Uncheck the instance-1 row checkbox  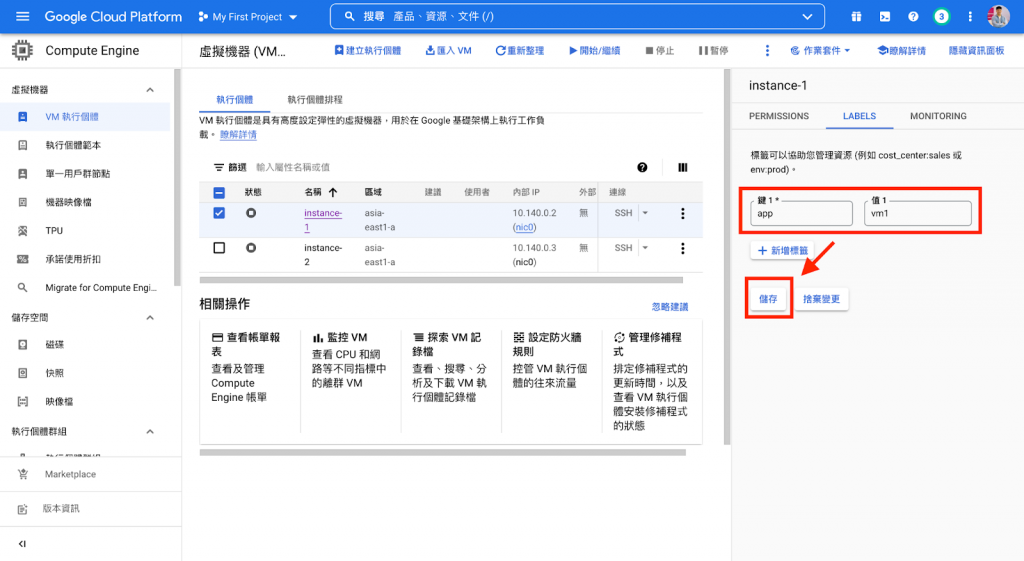click(219, 213)
